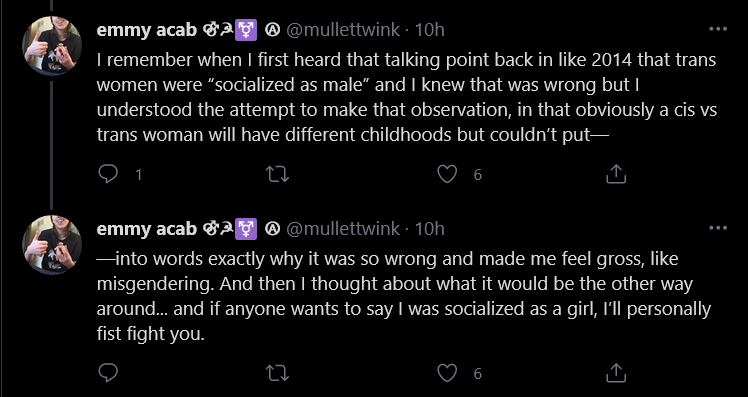
Task: Like the first tweet with 6 likes
Action: pos(447,174)
